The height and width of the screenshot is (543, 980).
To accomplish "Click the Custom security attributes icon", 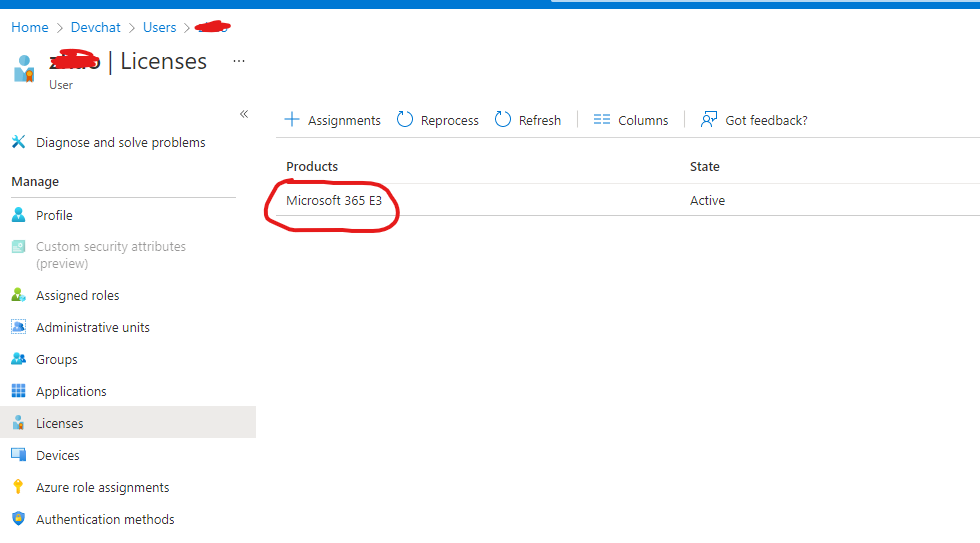I will pyautogui.click(x=19, y=246).
